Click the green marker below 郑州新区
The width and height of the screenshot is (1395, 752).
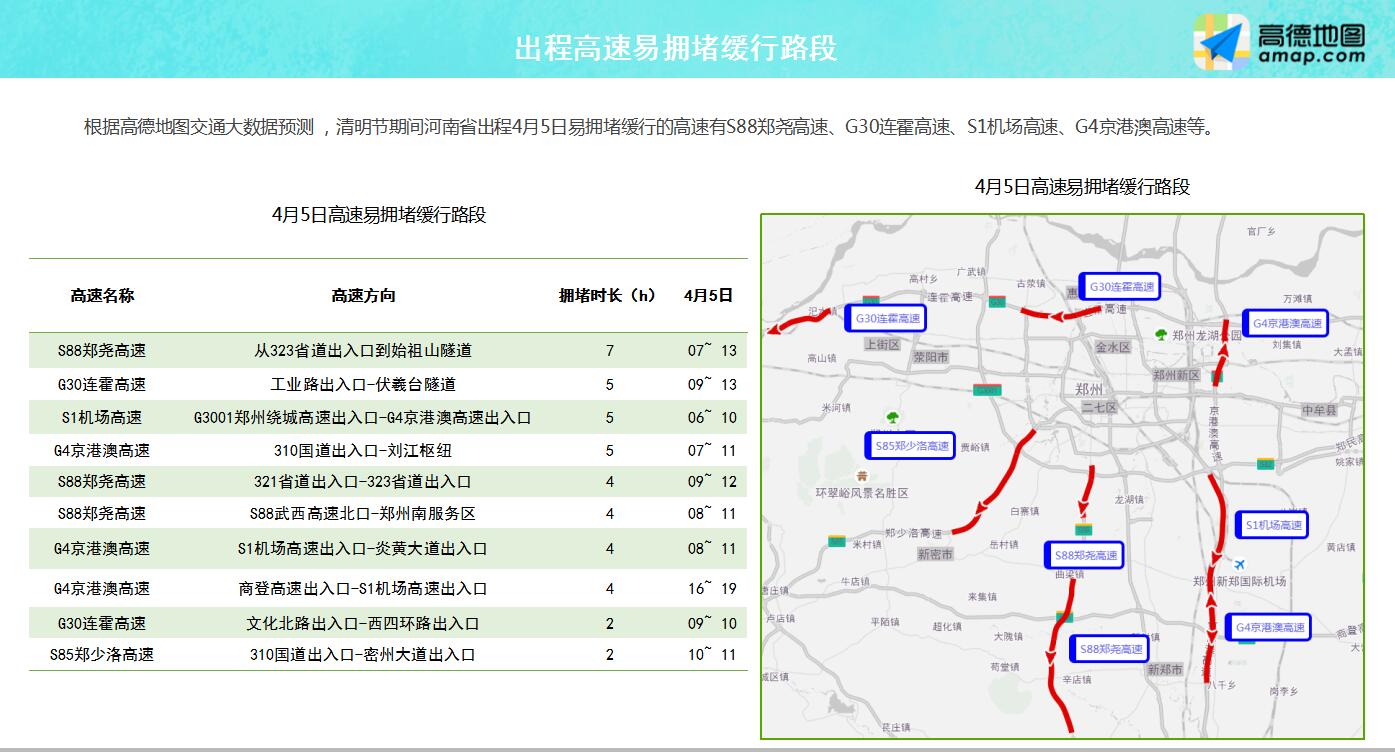pyautogui.click(x=1216, y=376)
